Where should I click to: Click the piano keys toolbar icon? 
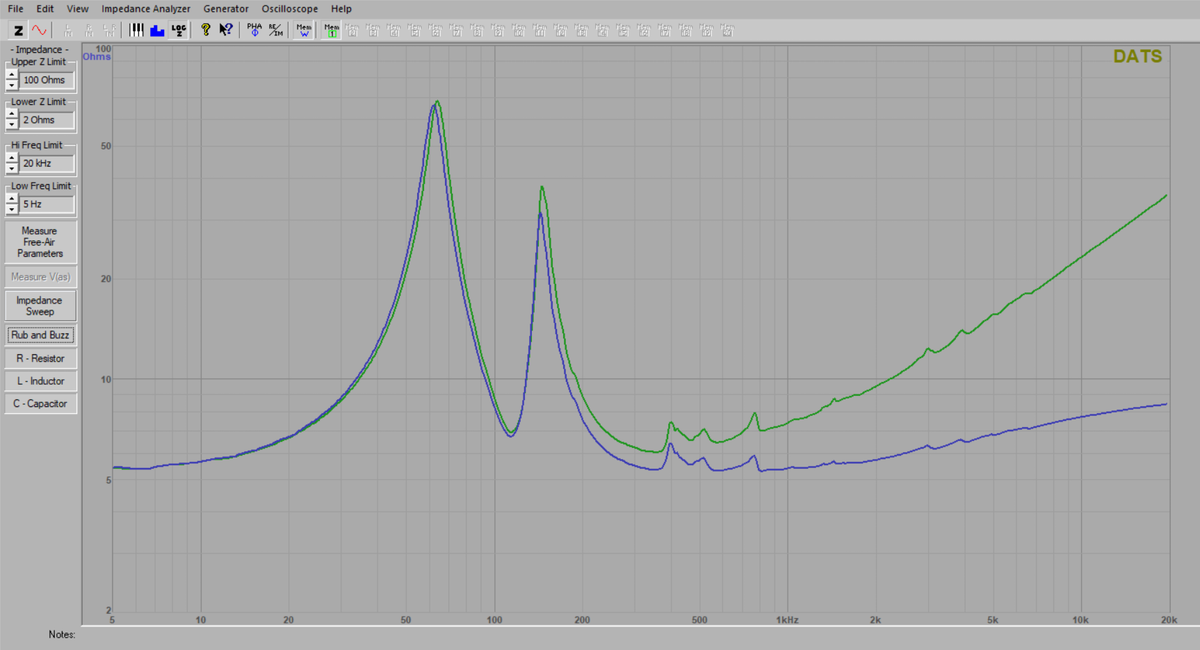point(137,30)
